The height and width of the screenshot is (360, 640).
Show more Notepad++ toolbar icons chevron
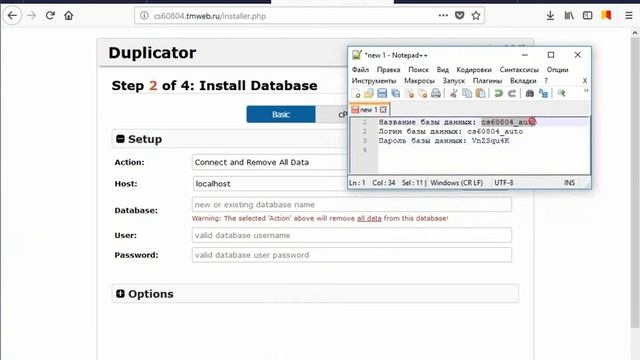click(x=586, y=91)
